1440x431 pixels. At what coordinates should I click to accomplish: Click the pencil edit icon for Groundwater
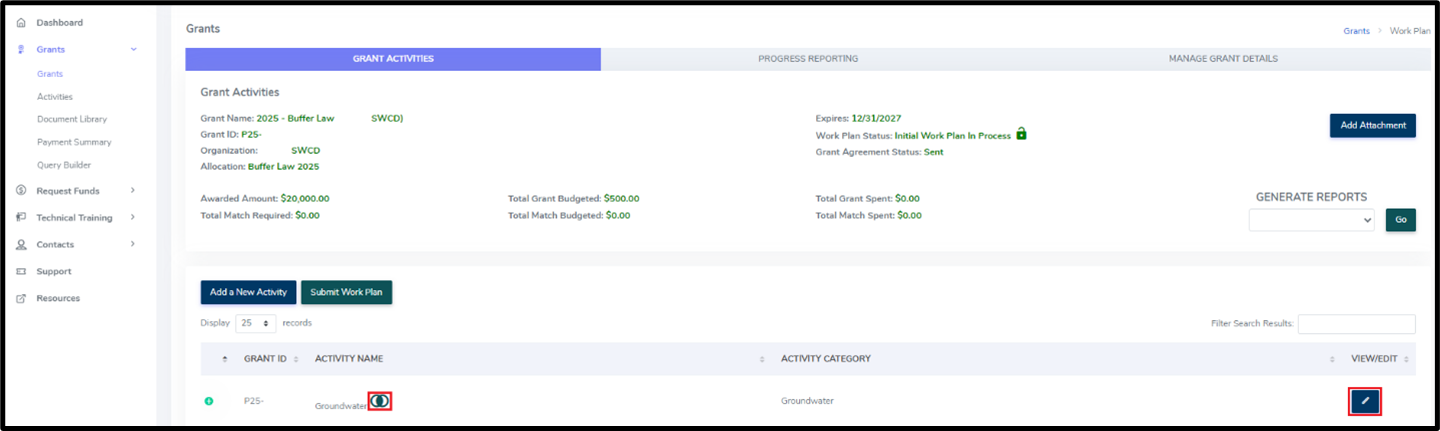click(x=1364, y=401)
